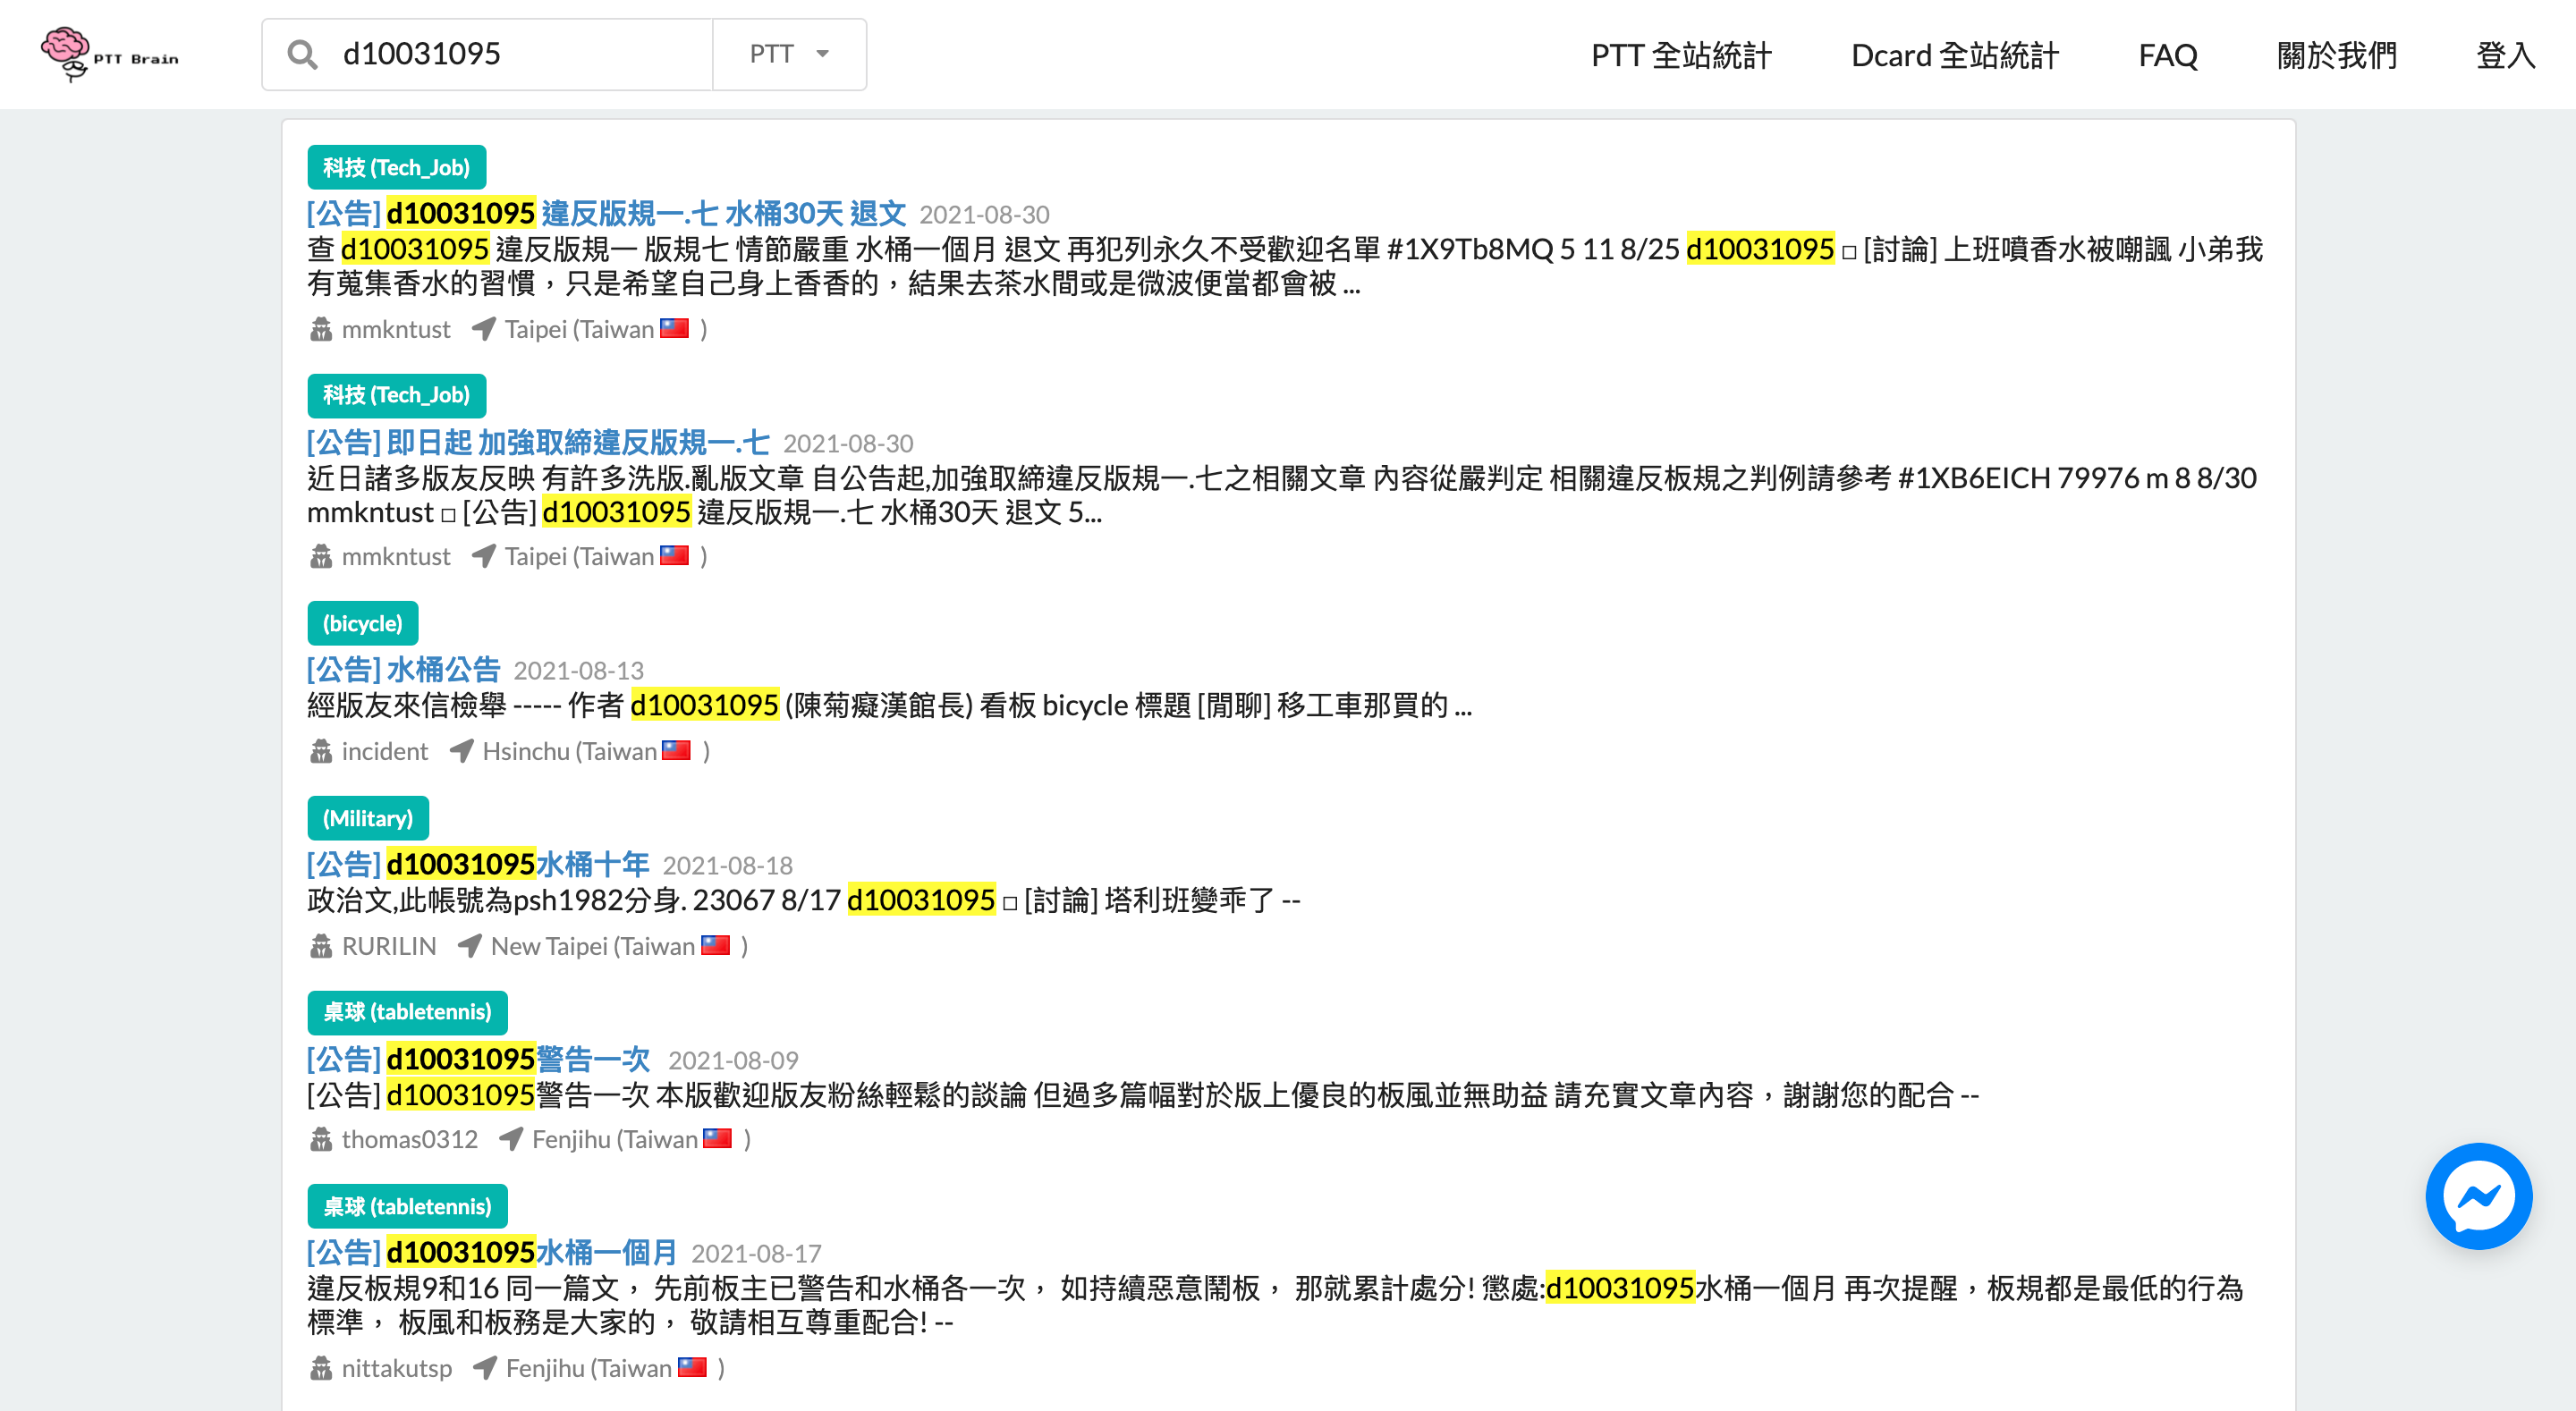Click location text New Taipei (Taiwan
The height and width of the screenshot is (1411, 2576).
click(592, 946)
